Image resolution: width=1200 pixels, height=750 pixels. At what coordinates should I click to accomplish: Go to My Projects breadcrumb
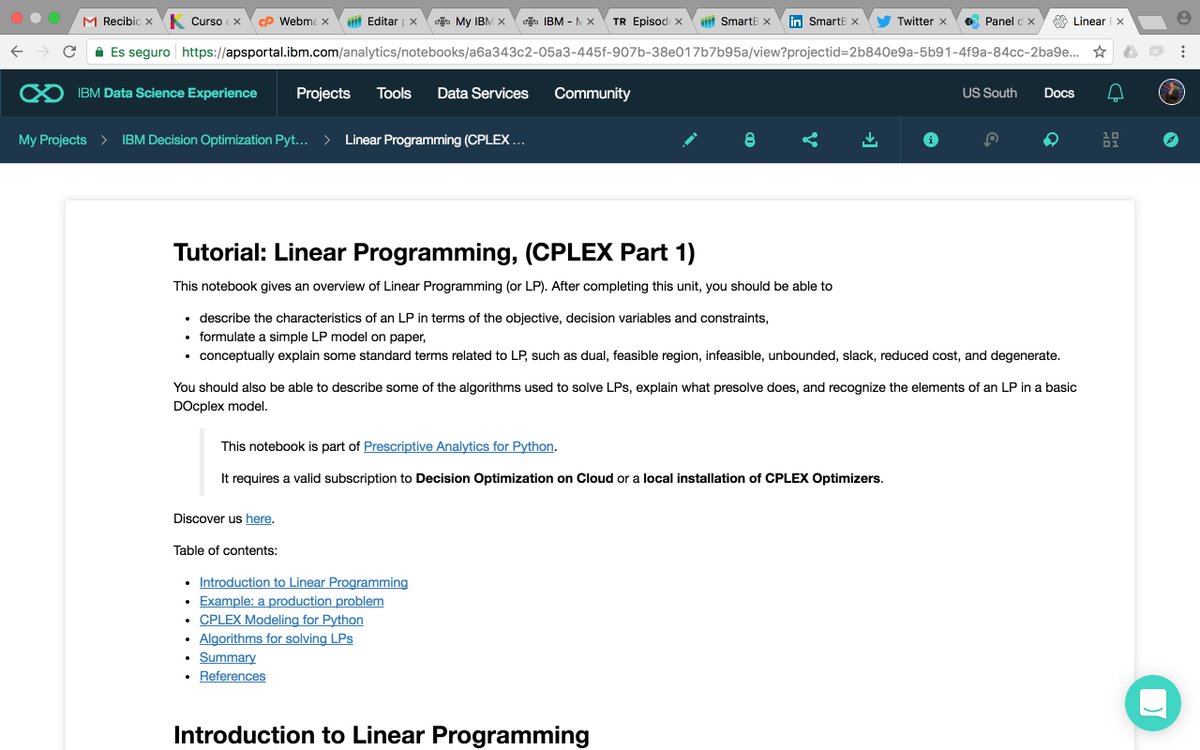coord(53,140)
